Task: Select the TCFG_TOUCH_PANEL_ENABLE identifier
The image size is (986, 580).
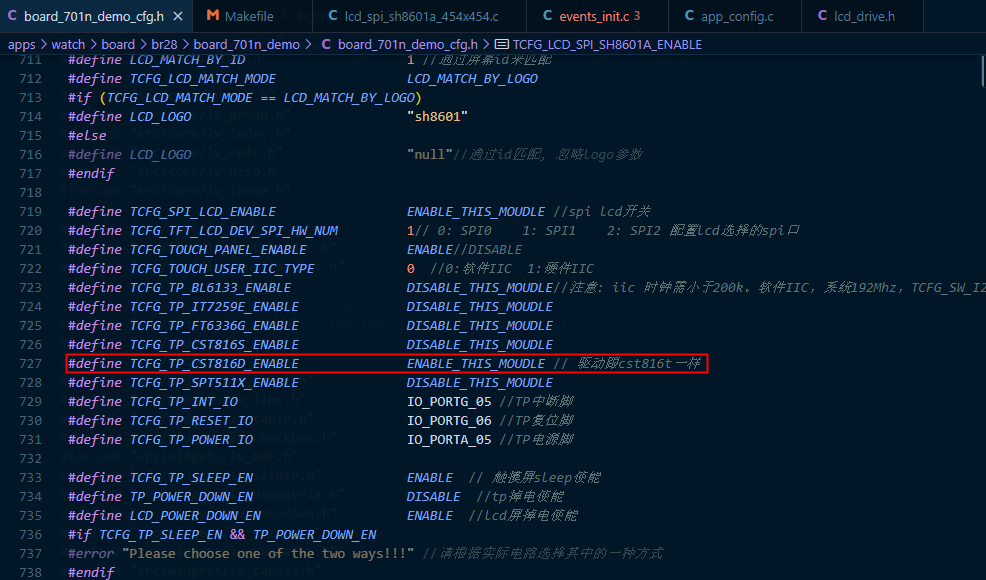Action: point(218,250)
